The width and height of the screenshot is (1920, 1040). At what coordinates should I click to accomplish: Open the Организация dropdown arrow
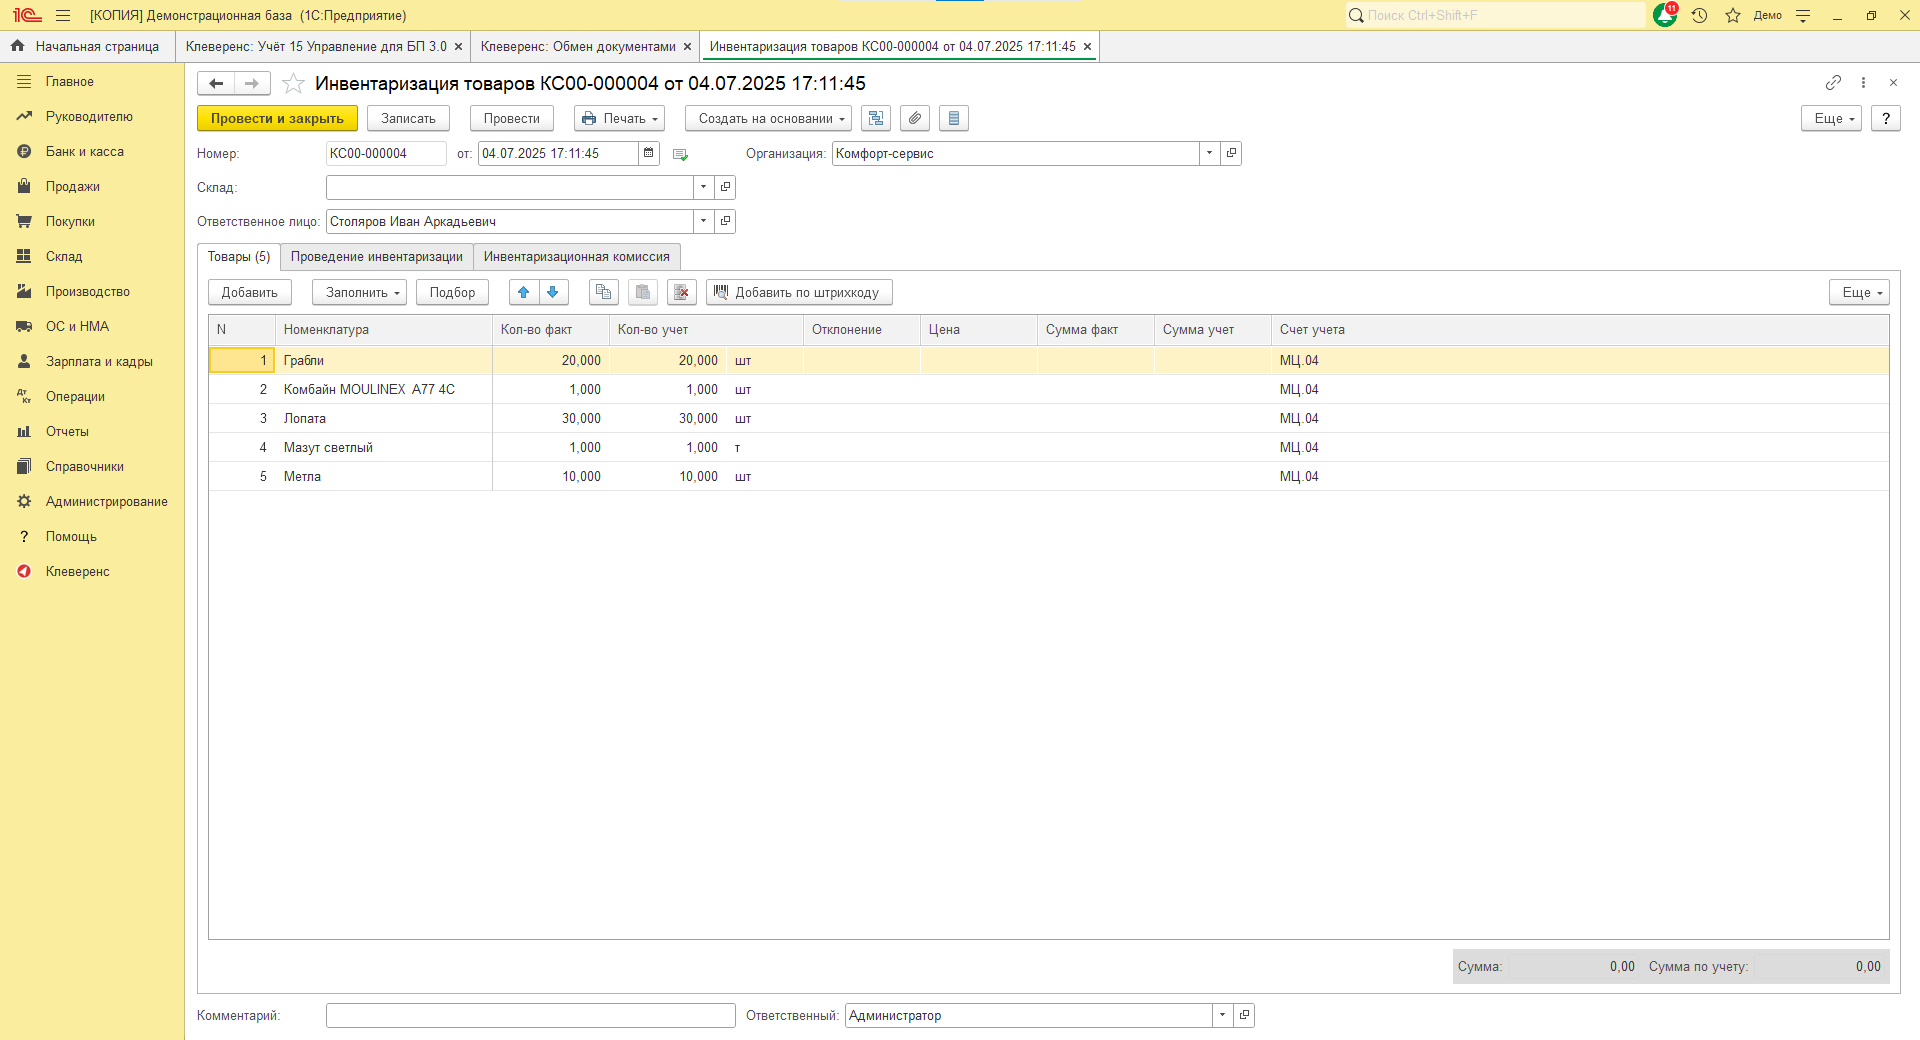pyautogui.click(x=1209, y=153)
